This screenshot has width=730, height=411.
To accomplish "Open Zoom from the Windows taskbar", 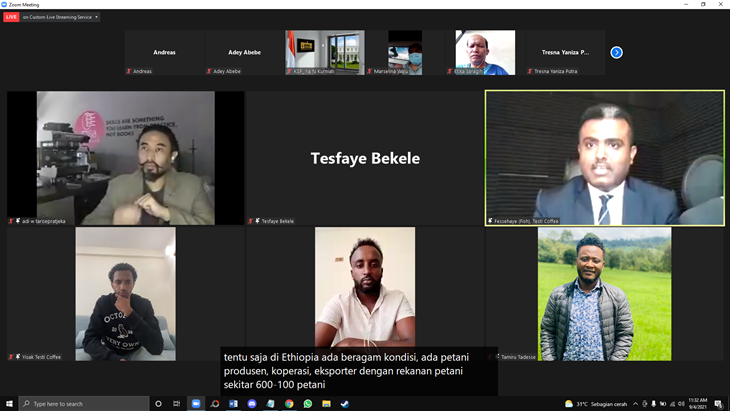I will [x=196, y=404].
